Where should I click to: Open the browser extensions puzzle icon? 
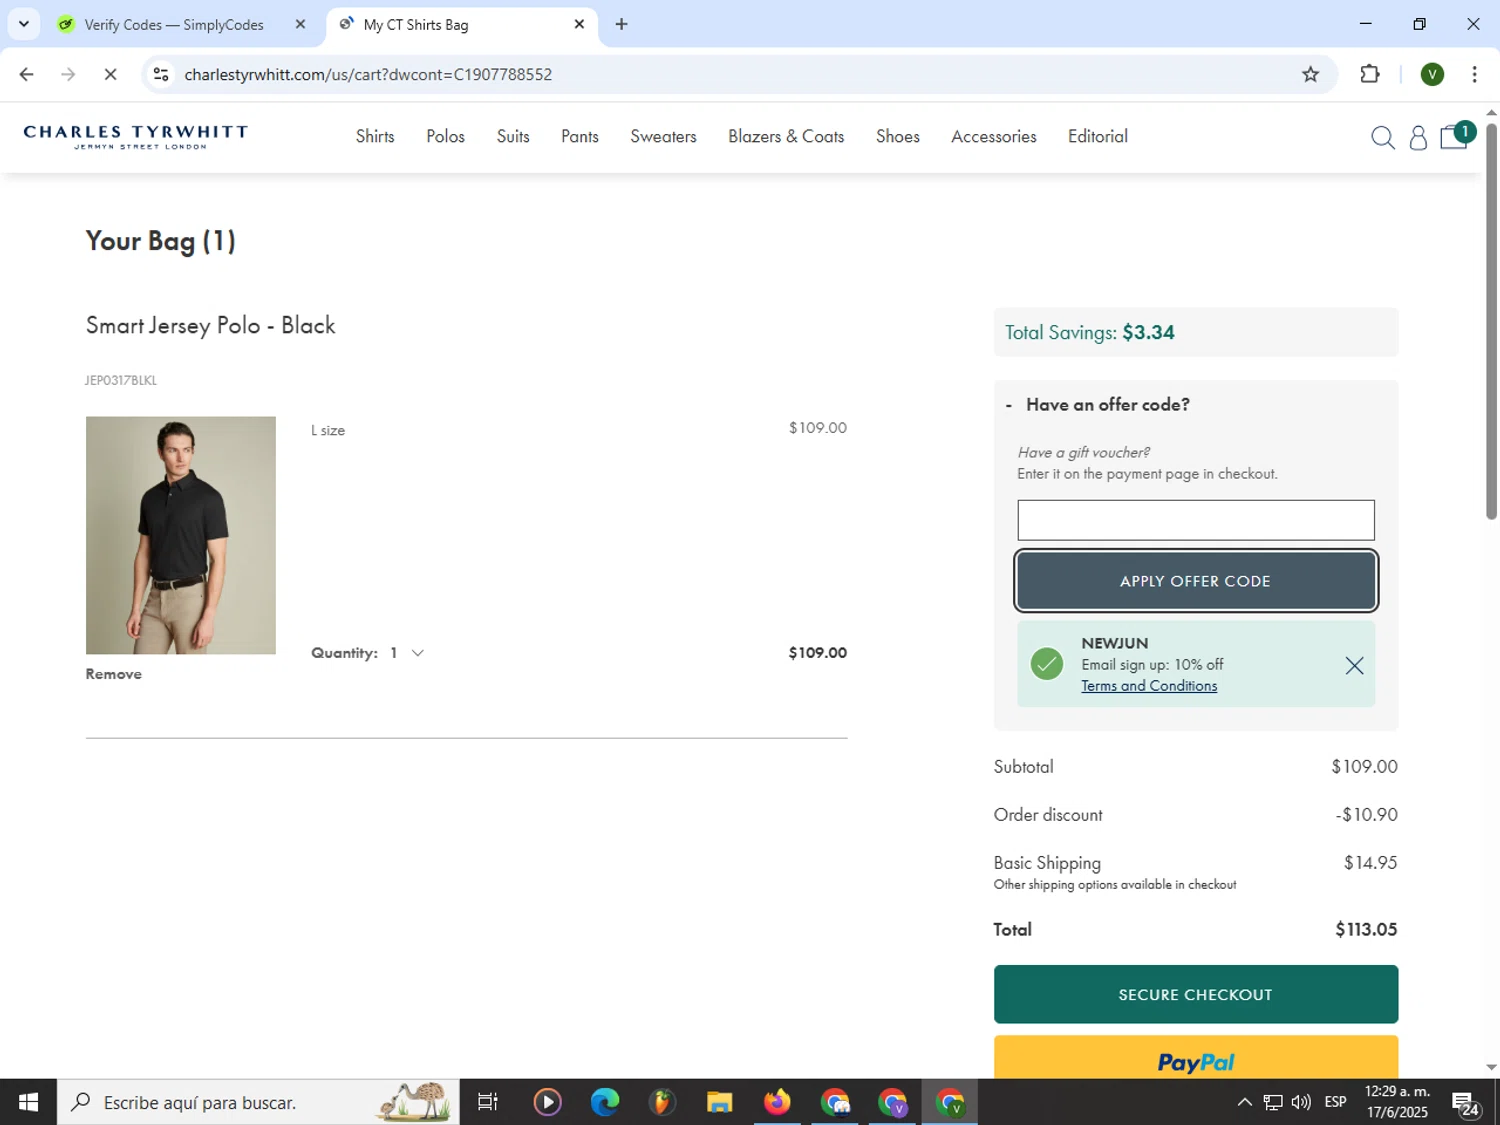coord(1370,74)
